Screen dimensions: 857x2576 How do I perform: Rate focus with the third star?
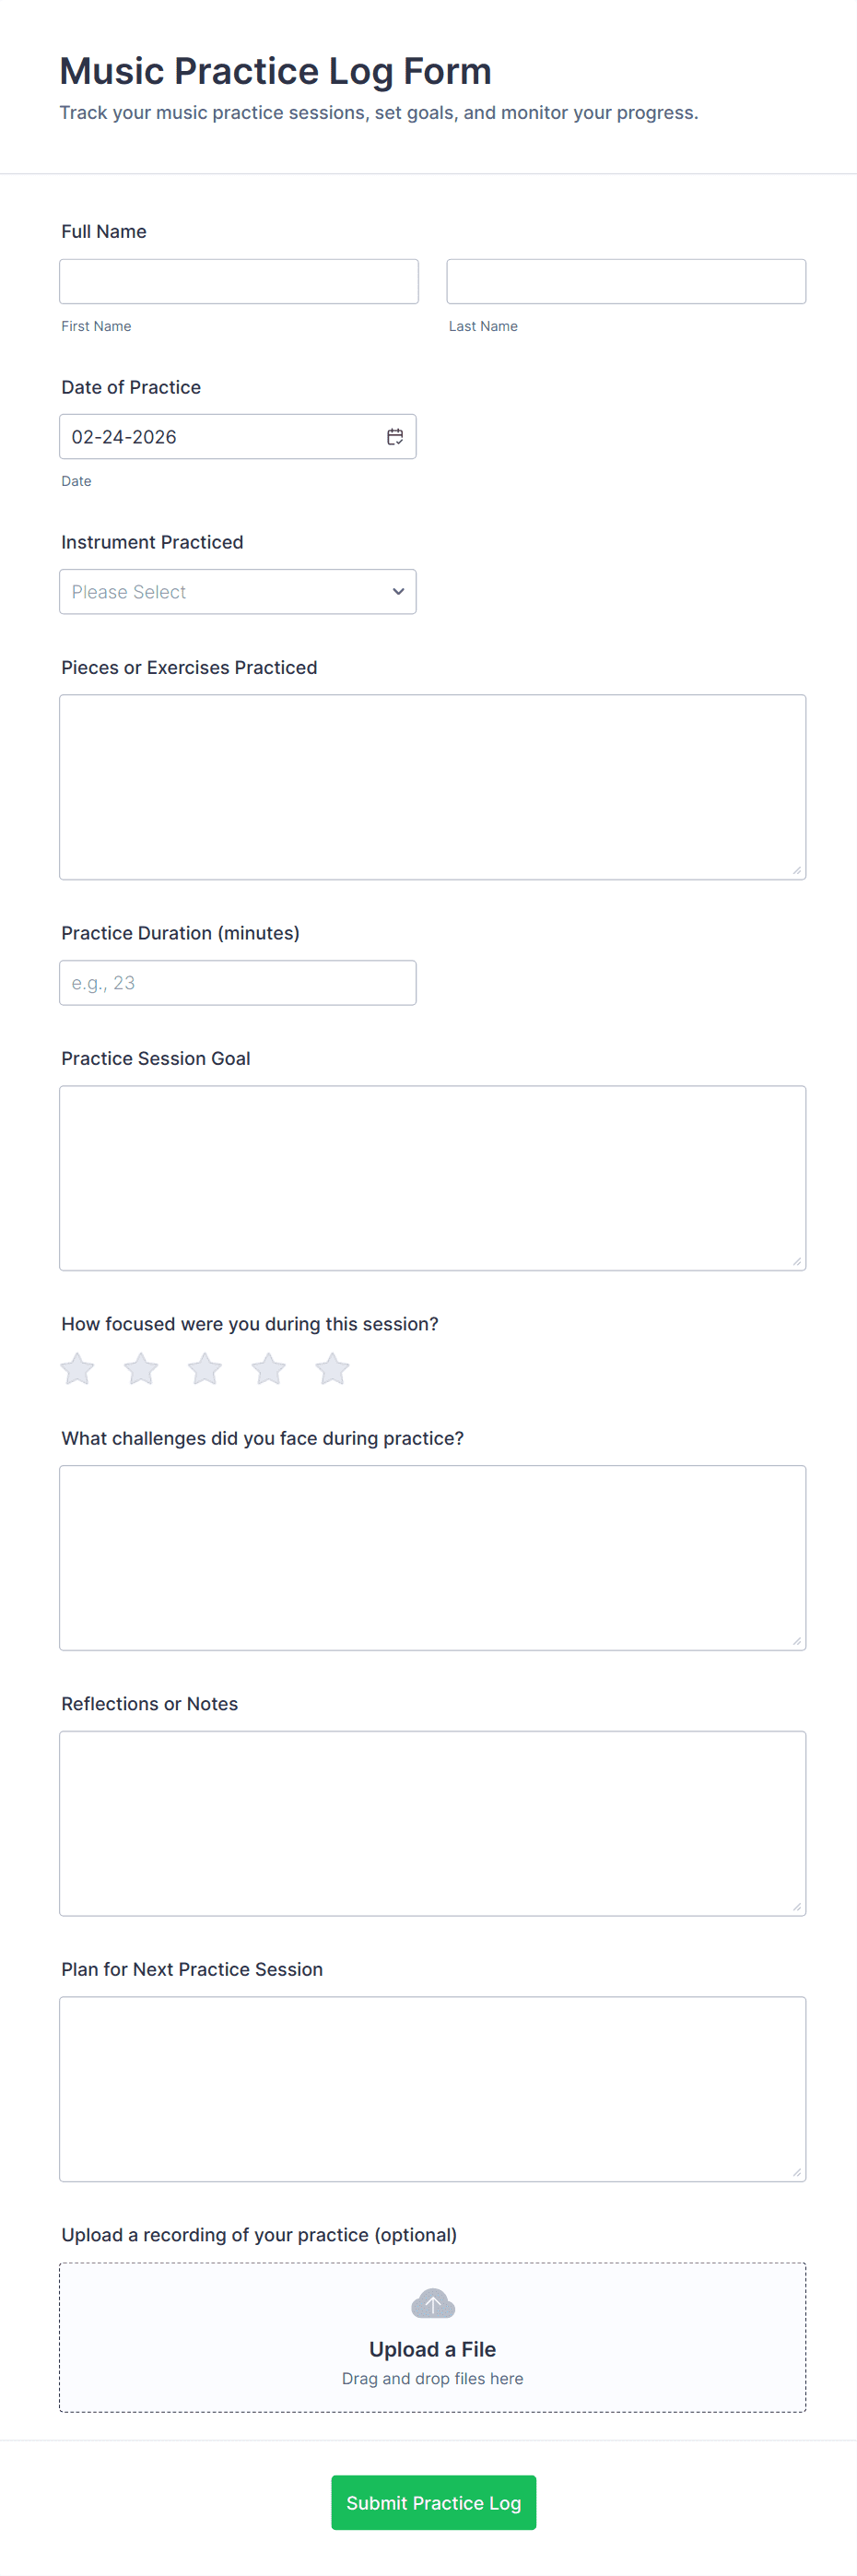click(x=205, y=1369)
